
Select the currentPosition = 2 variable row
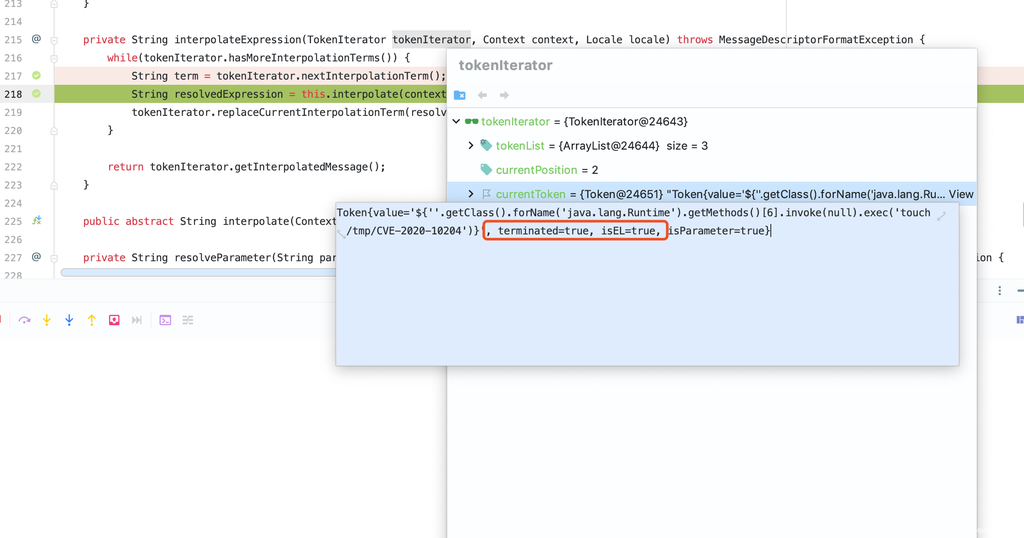pyautogui.click(x=546, y=170)
